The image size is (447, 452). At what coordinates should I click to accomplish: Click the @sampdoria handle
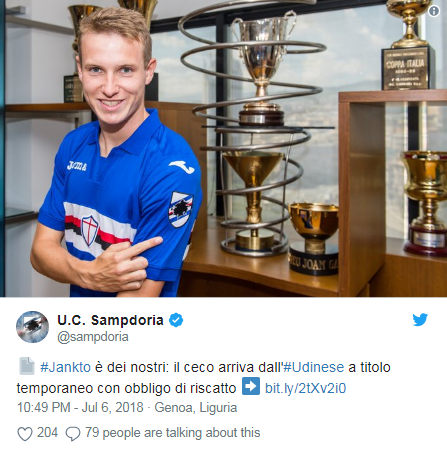pyautogui.click(x=93, y=337)
